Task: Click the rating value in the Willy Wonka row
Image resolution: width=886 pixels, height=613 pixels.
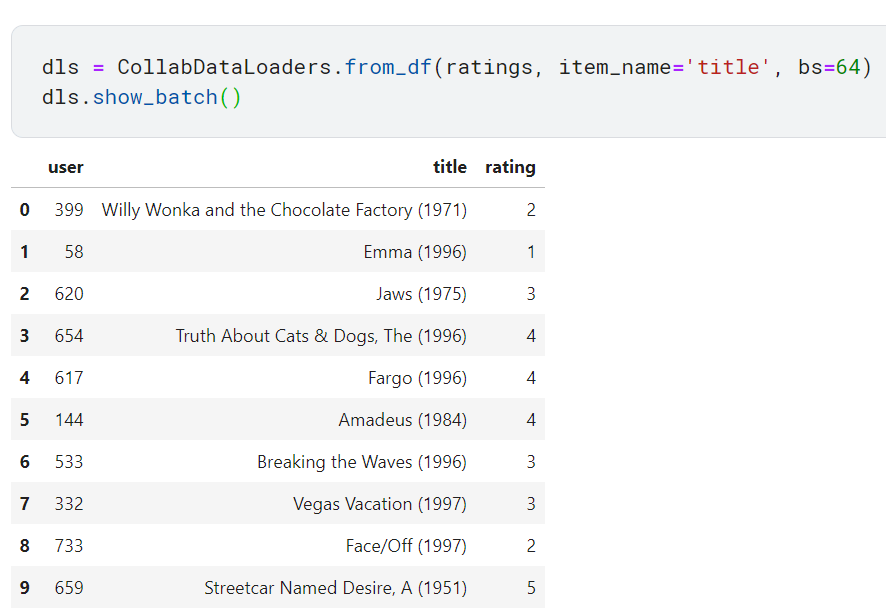Action: [531, 210]
